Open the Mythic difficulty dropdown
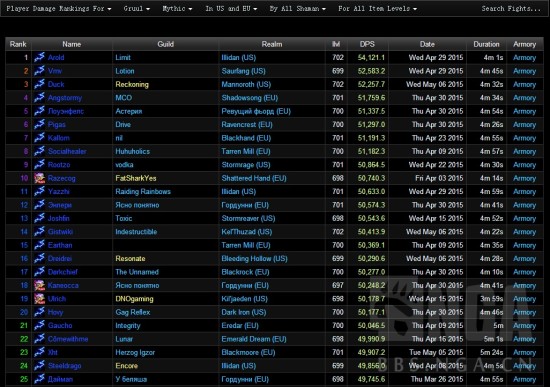550x387 pixels. (177, 8)
